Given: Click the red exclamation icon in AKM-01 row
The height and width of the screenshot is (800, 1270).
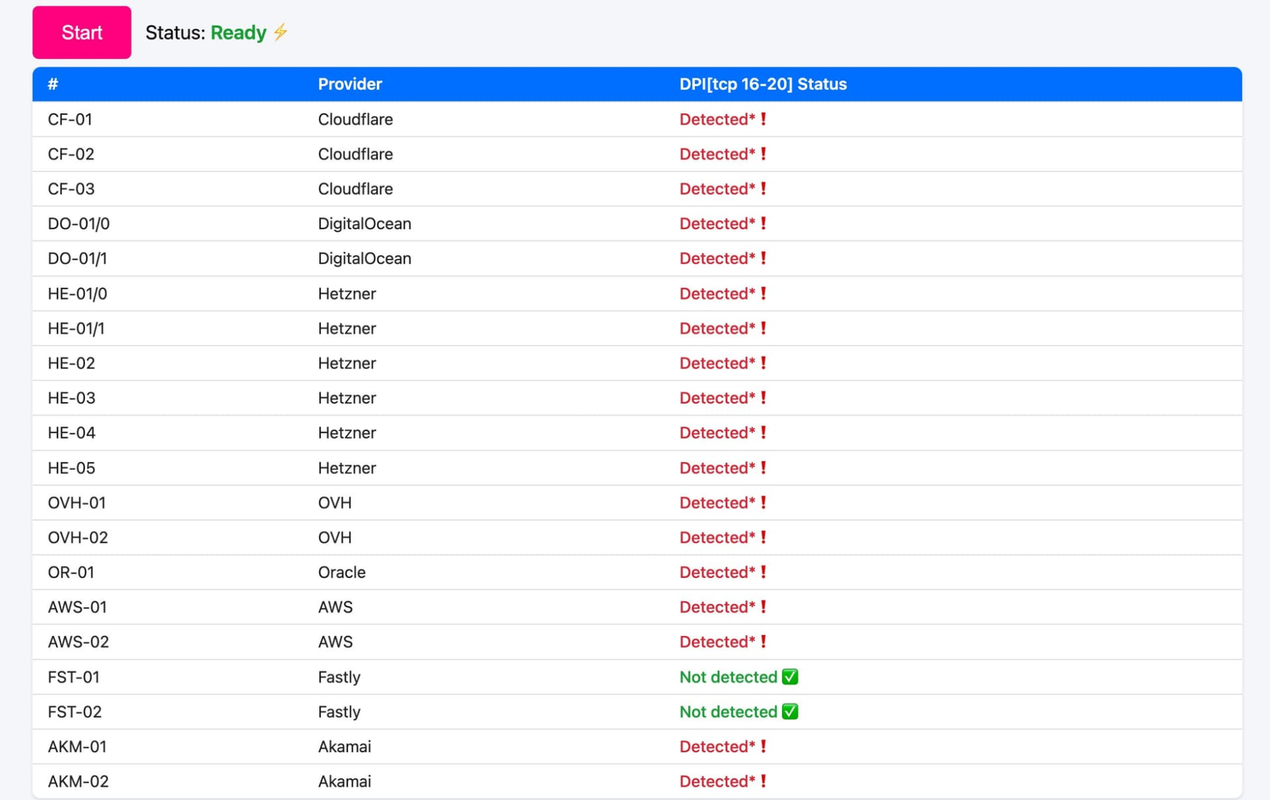Looking at the screenshot, I should coord(763,747).
